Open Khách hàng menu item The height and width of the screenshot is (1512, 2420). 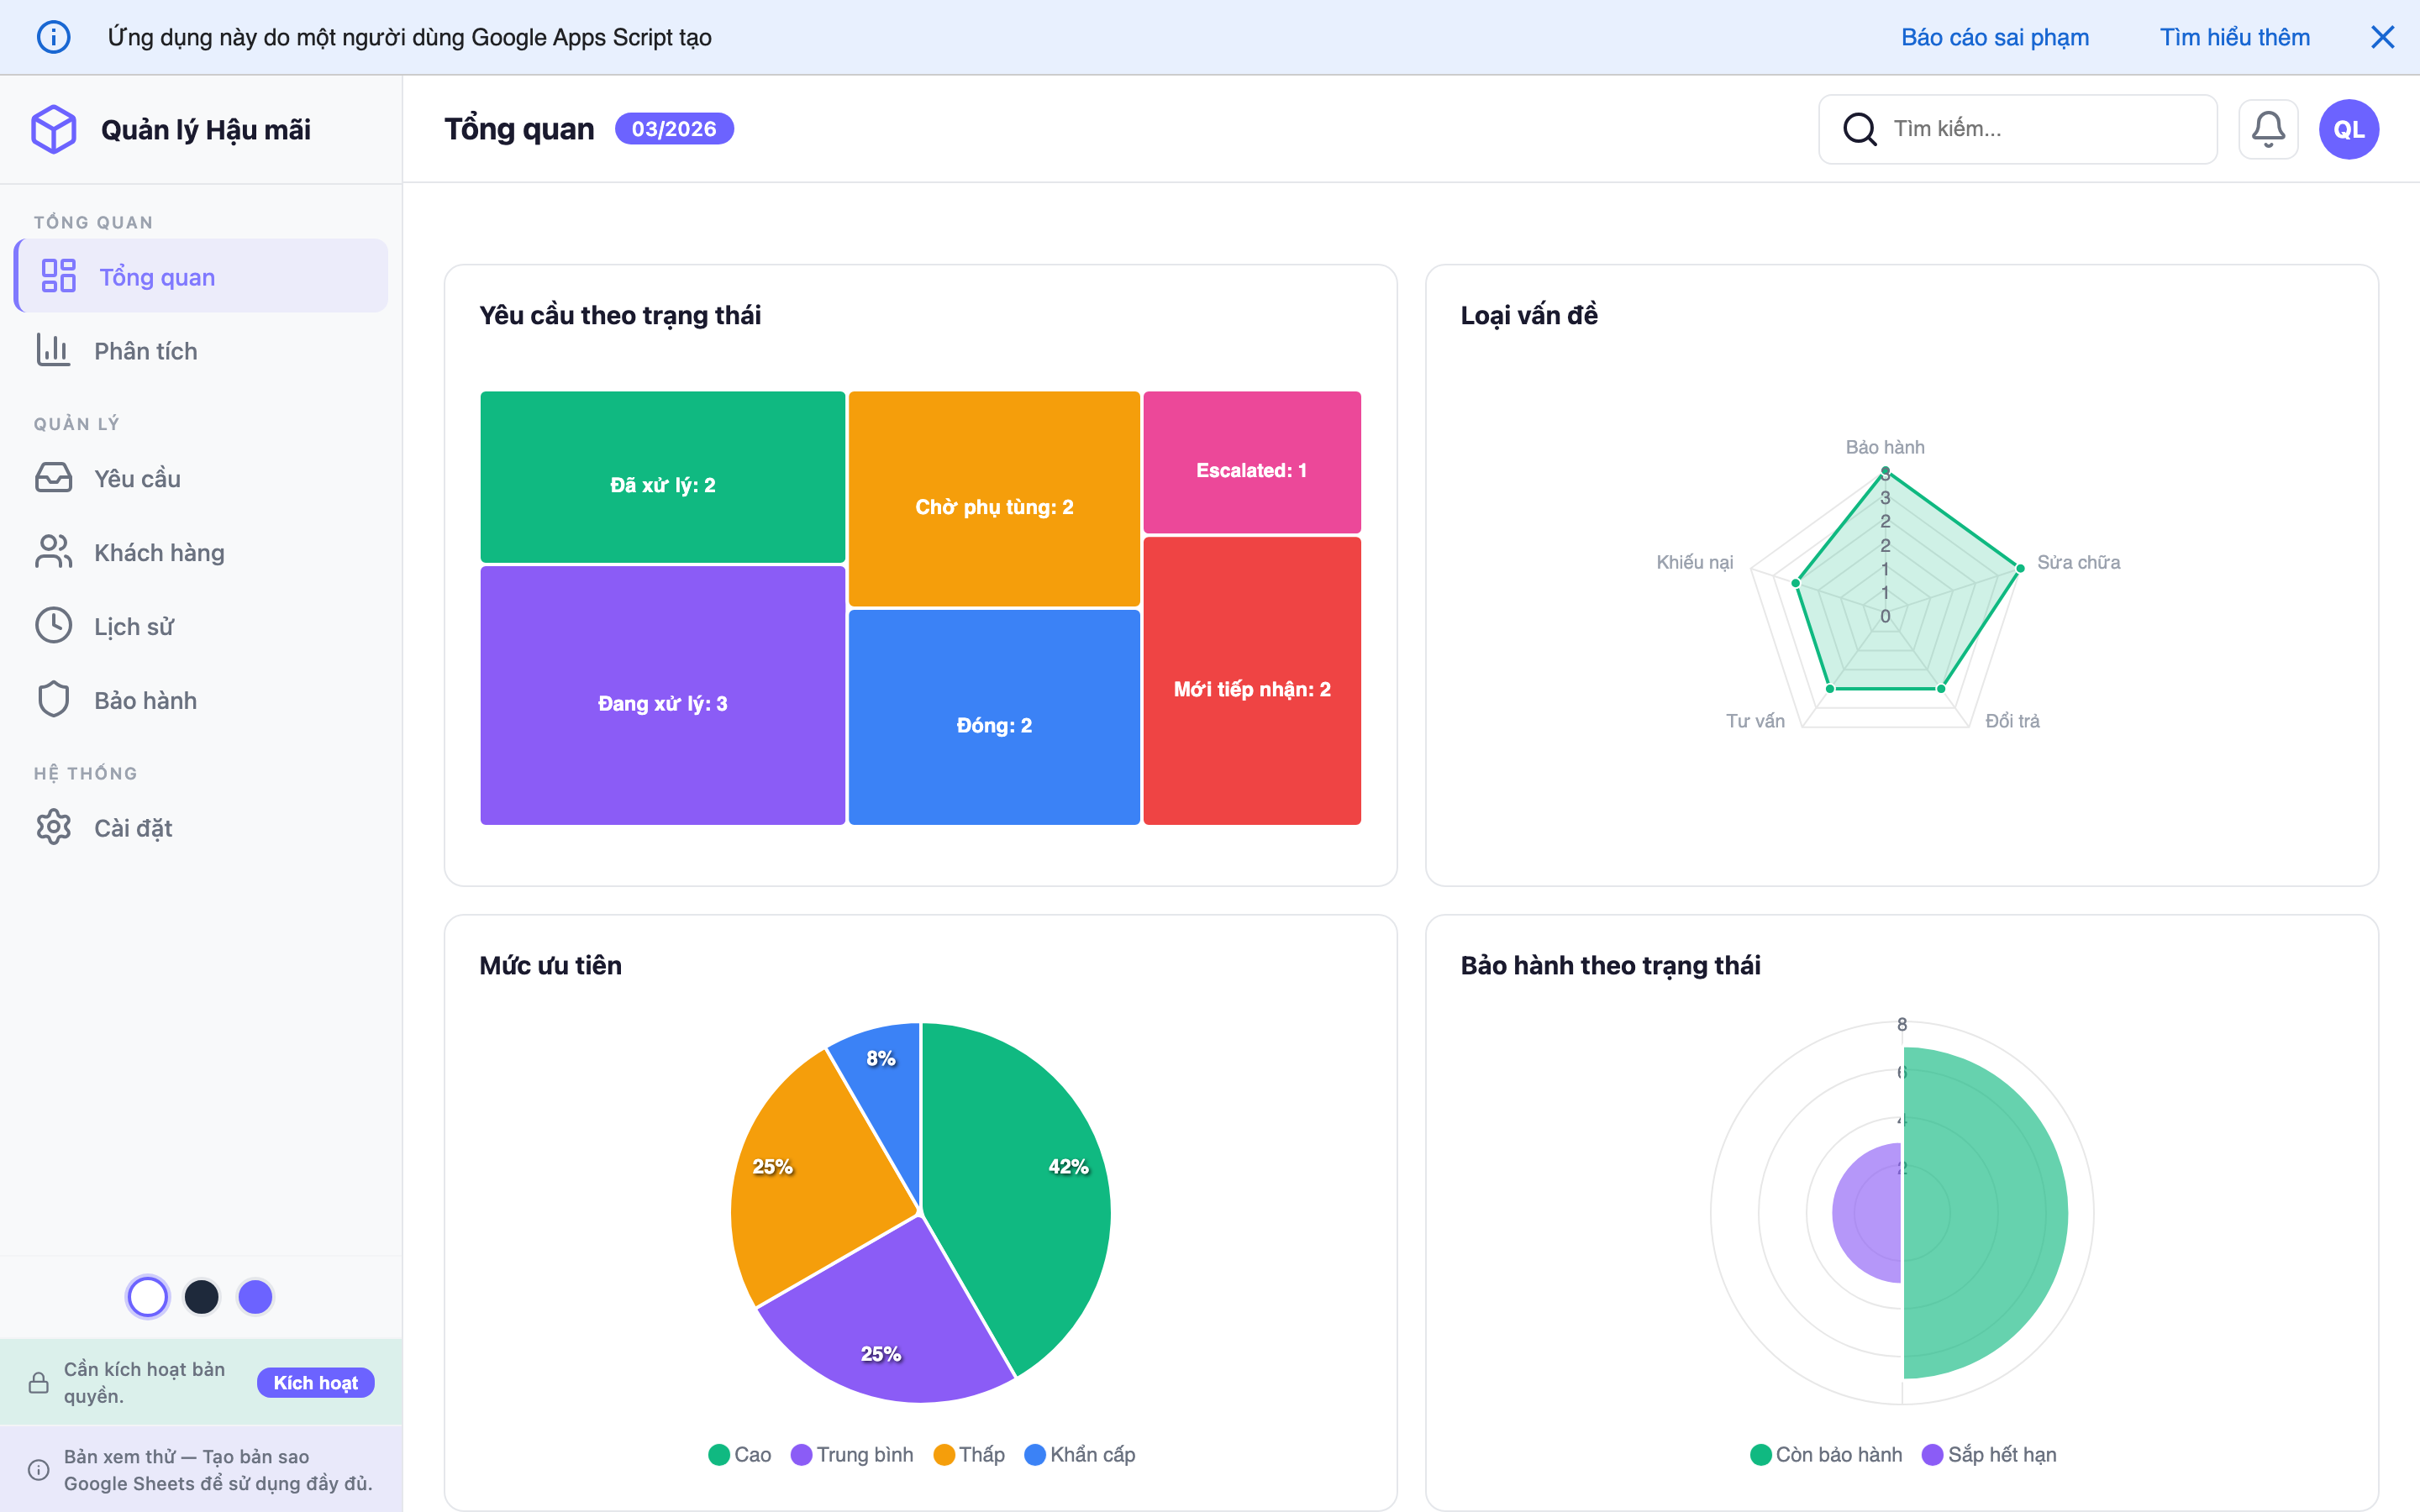pos(158,552)
